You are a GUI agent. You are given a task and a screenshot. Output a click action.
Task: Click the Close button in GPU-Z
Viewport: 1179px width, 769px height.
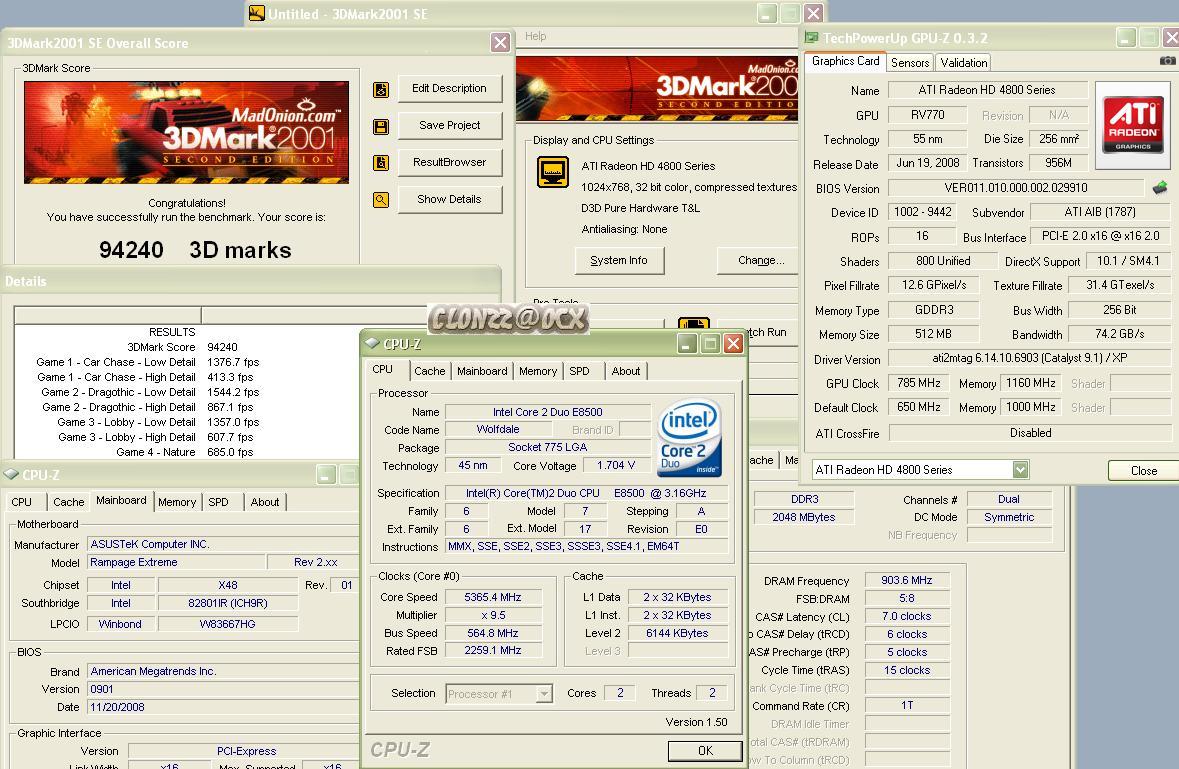click(x=1143, y=471)
